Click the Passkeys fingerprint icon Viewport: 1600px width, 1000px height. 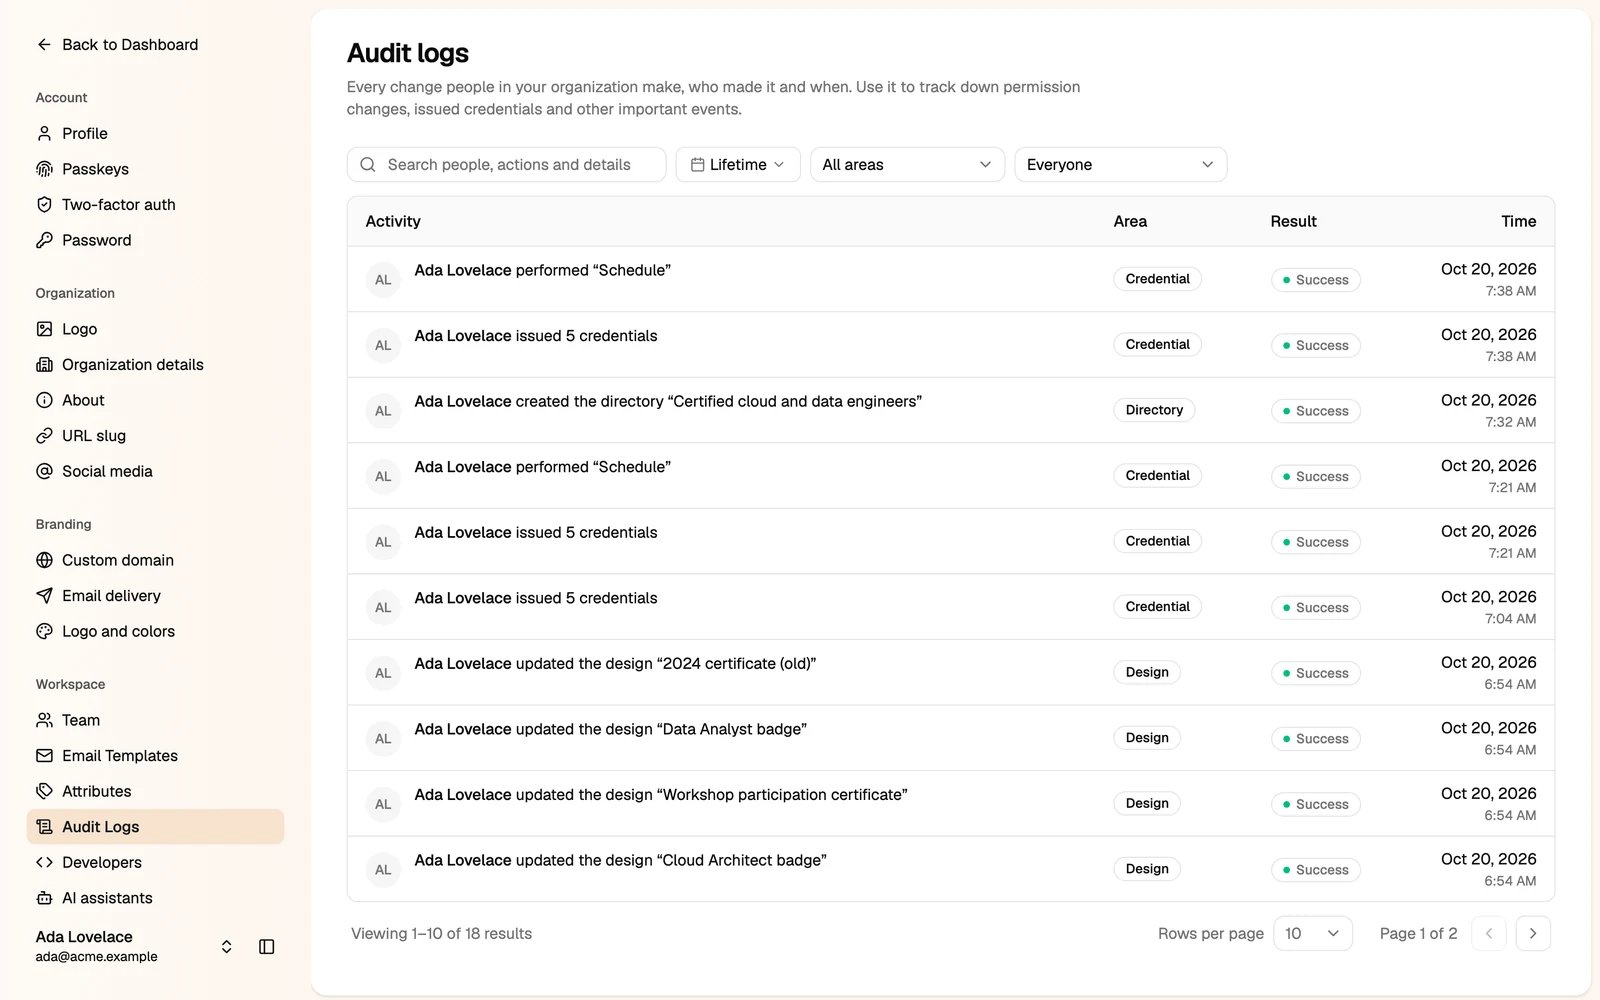[44, 169]
